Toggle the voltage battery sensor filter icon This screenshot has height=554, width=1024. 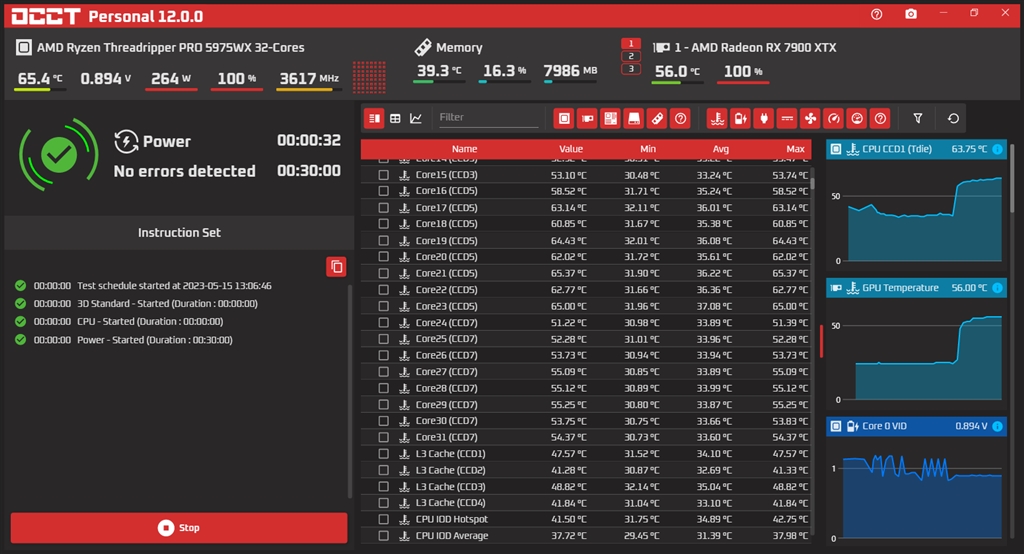(740, 118)
